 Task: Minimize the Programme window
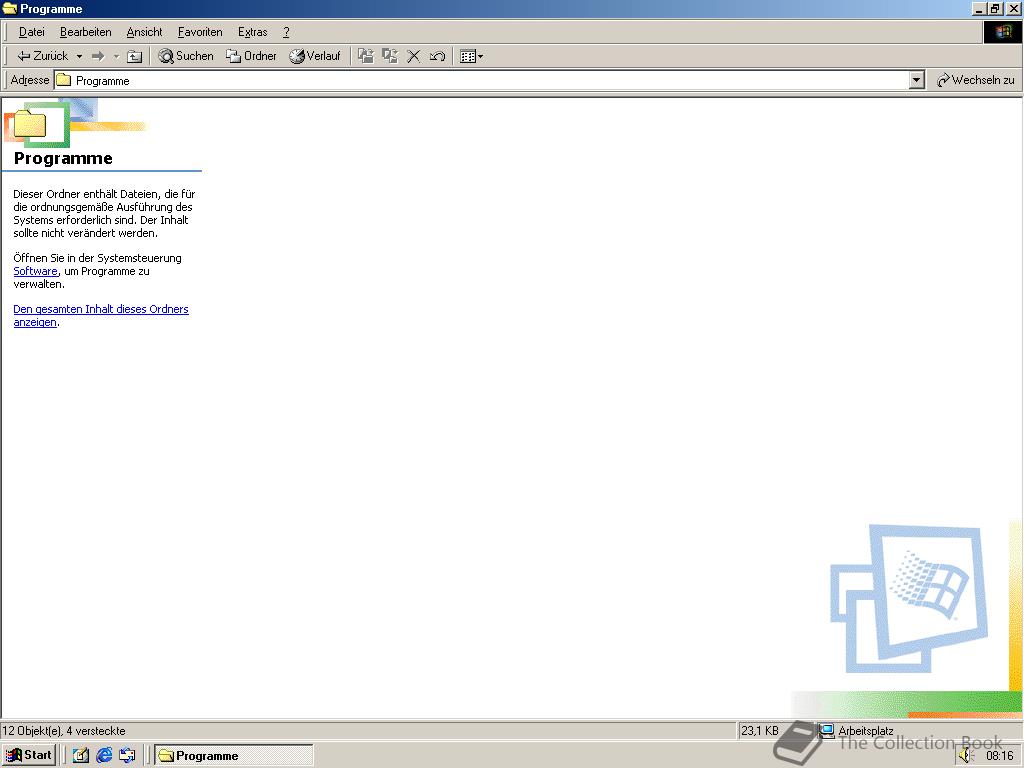(x=980, y=8)
